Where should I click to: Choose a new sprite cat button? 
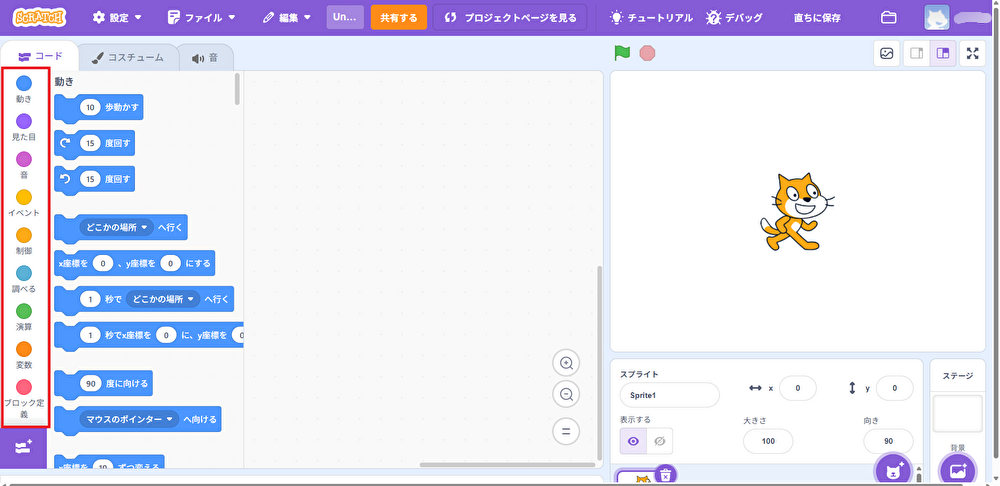893,471
